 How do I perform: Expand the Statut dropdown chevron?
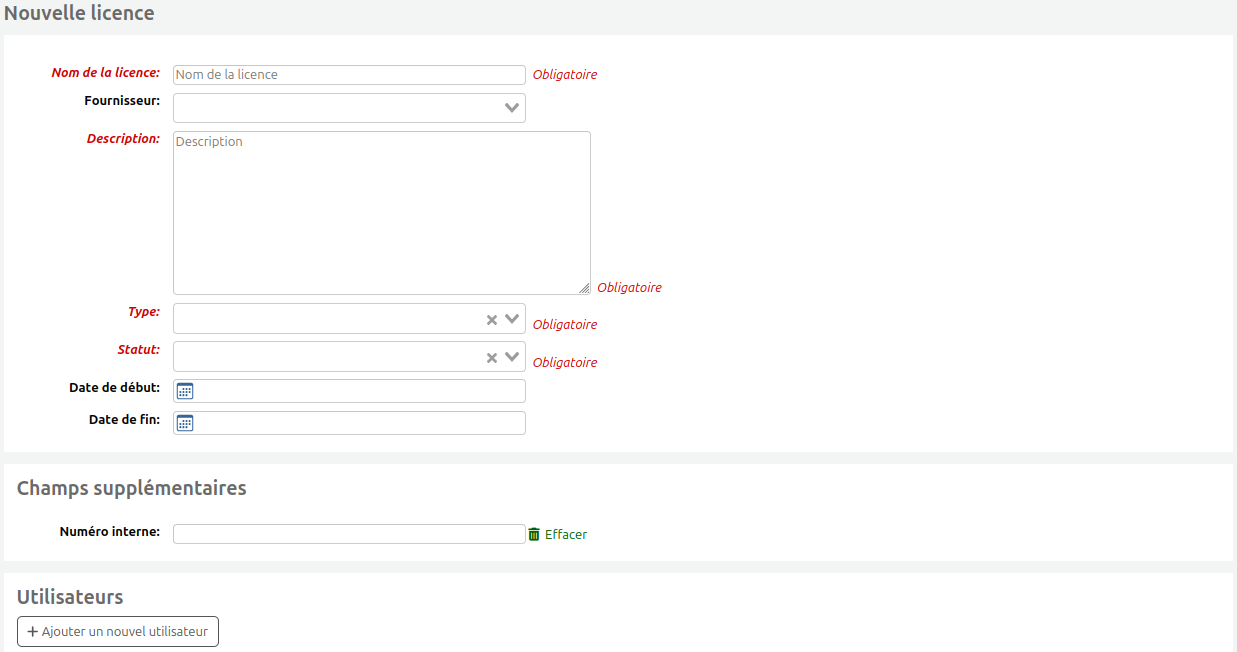click(x=512, y=357)
